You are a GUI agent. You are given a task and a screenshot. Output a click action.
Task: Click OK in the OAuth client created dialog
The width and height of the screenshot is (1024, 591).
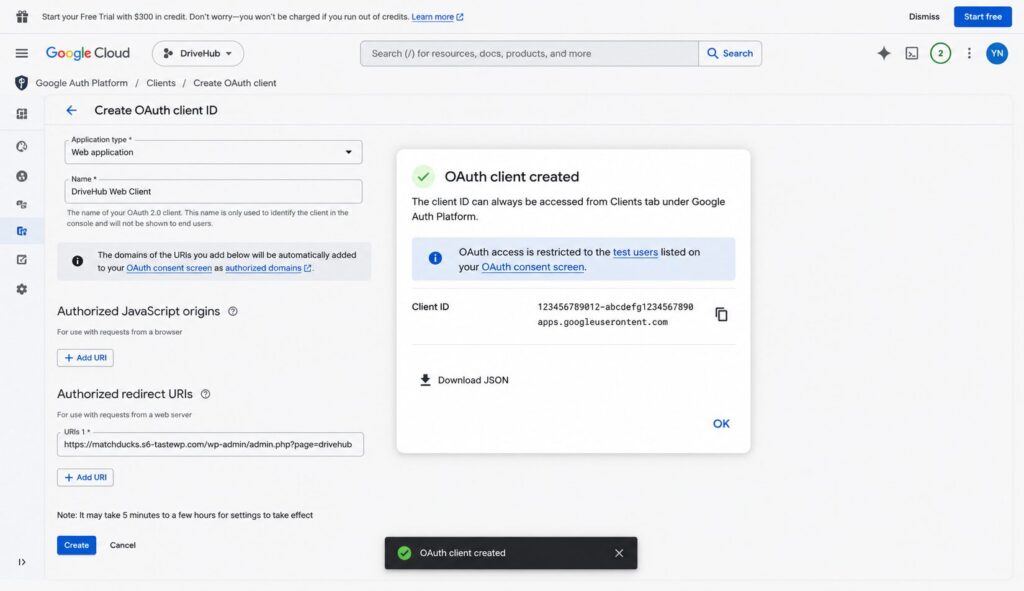[721, 424]
